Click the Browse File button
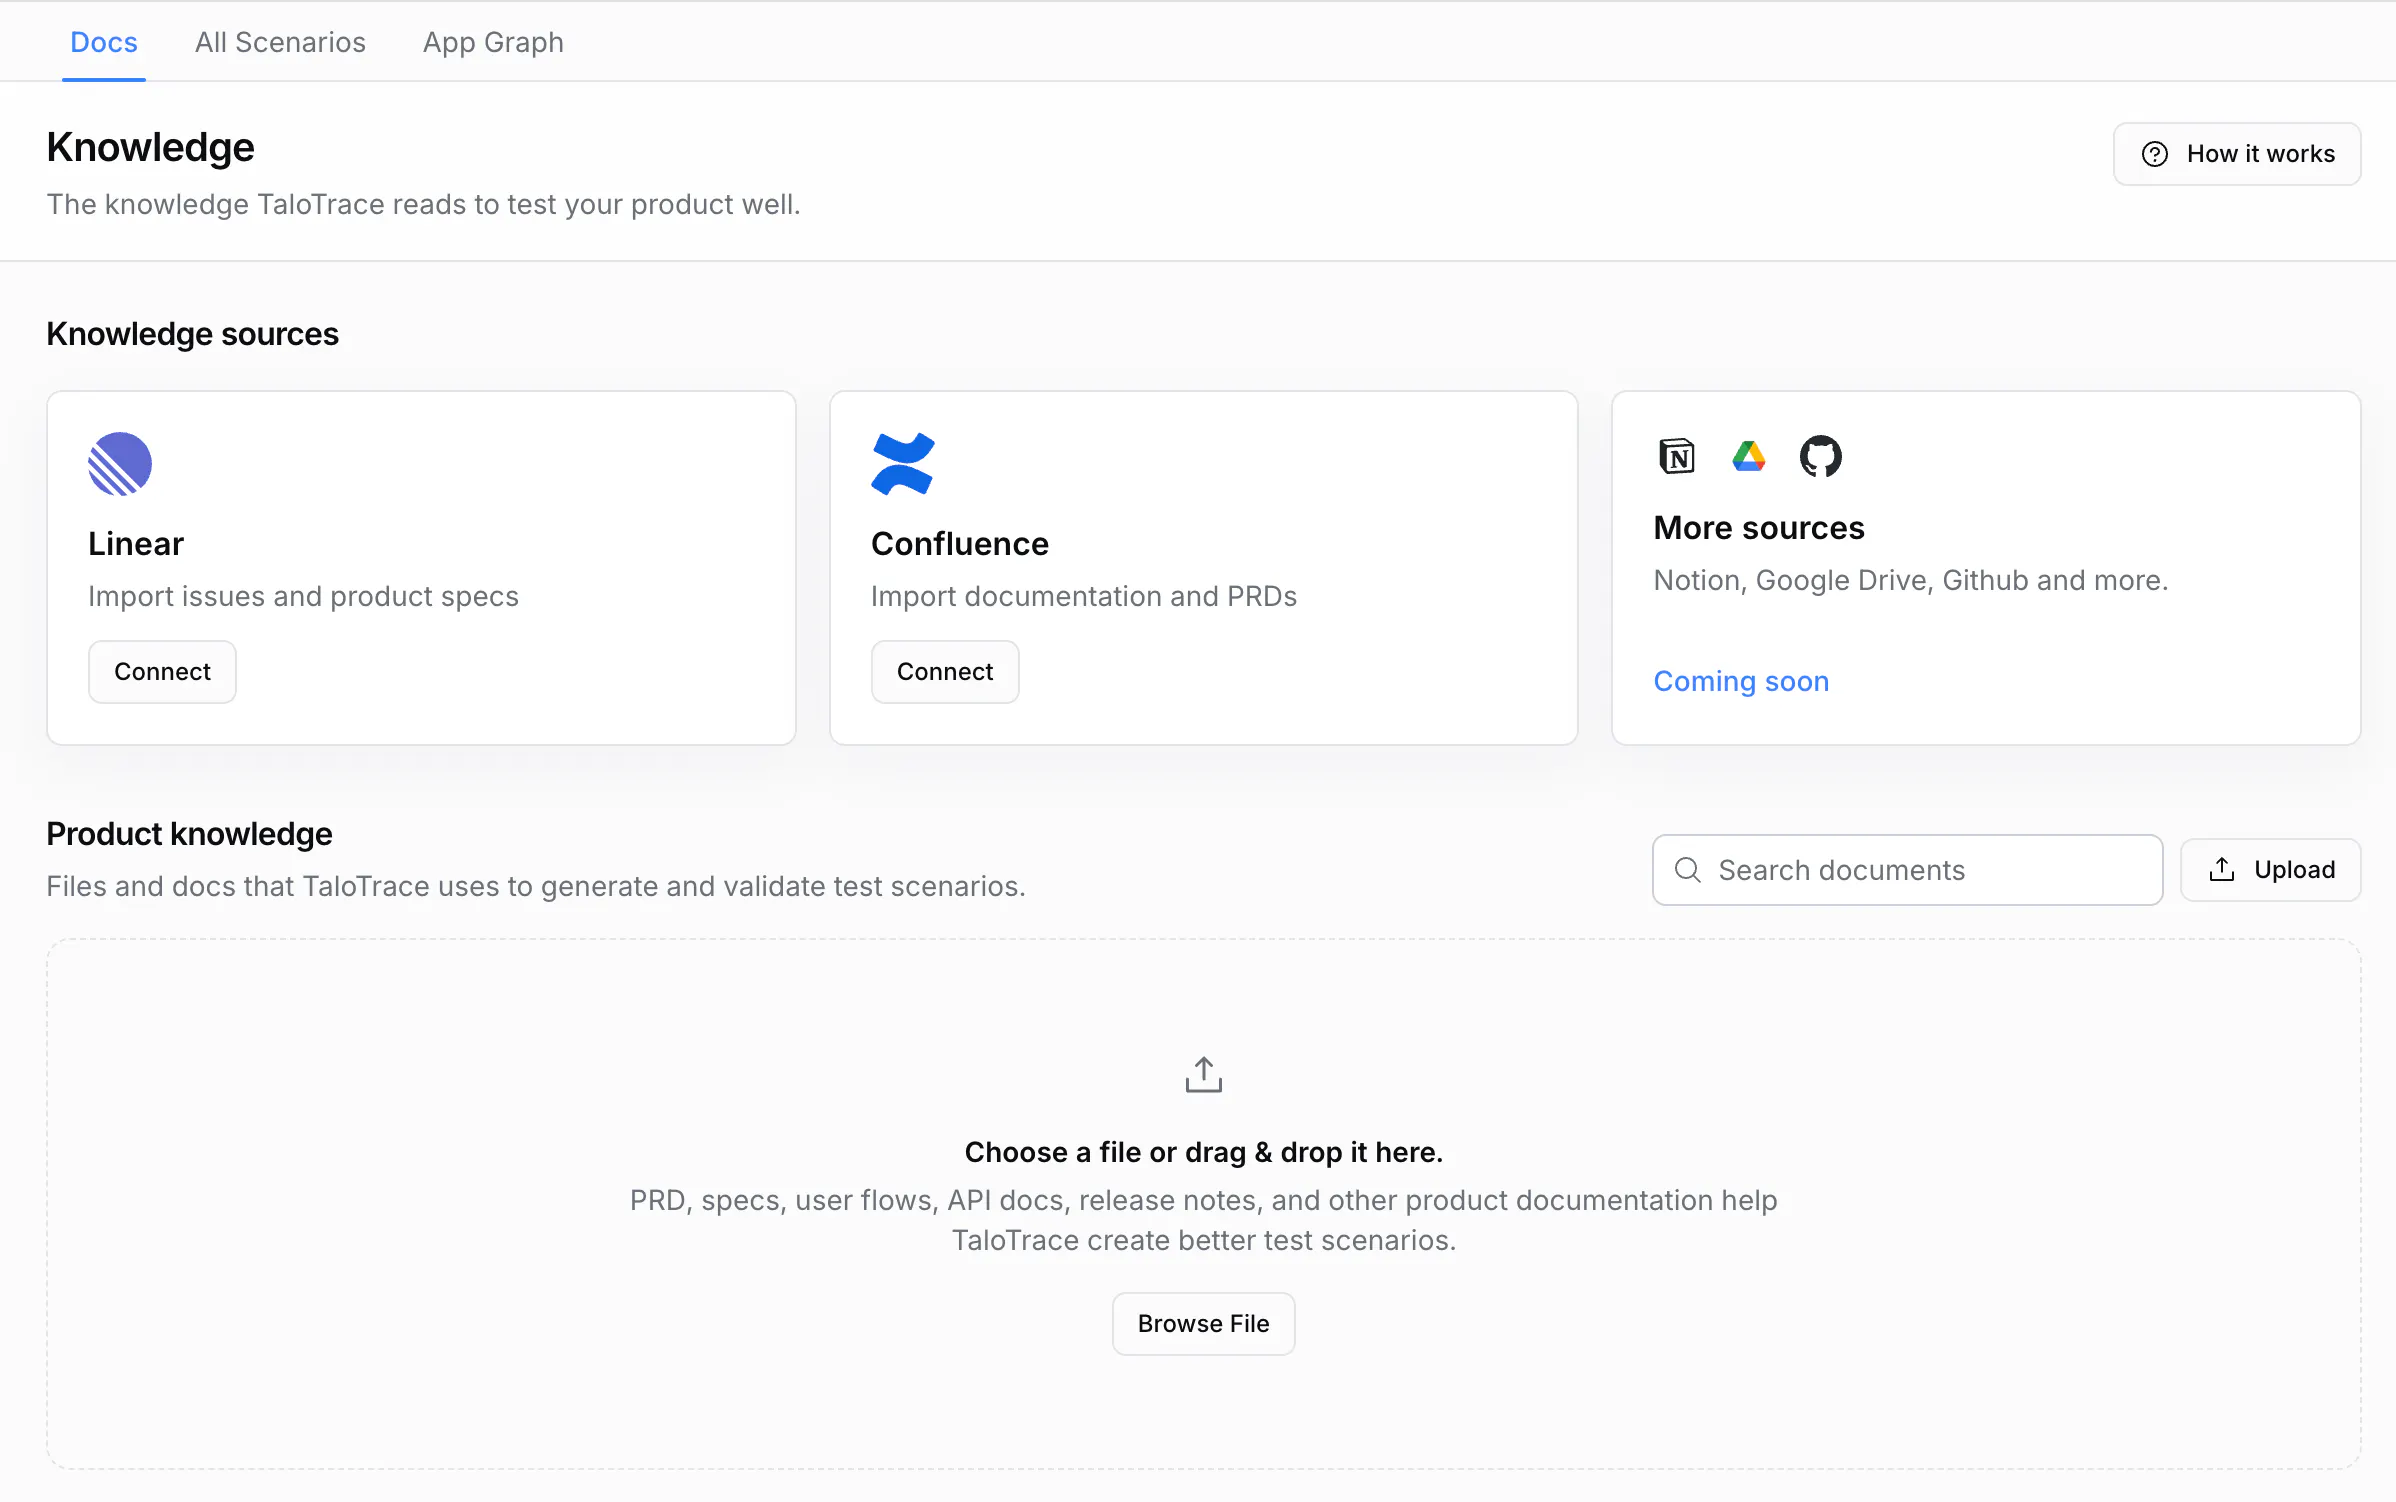Viewport: 2396px width, 1502px height. tap(1203, 1324)
